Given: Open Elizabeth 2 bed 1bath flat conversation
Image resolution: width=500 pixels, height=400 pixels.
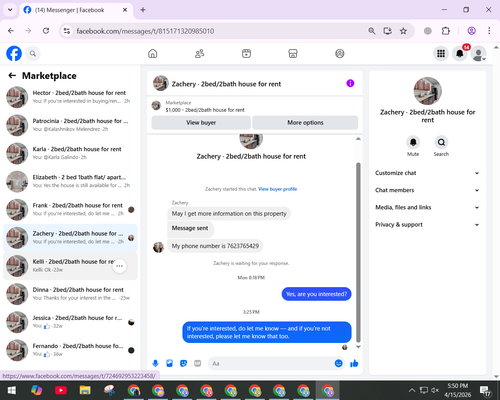Looking at the screenshot, I should click(x=70, y=181).
